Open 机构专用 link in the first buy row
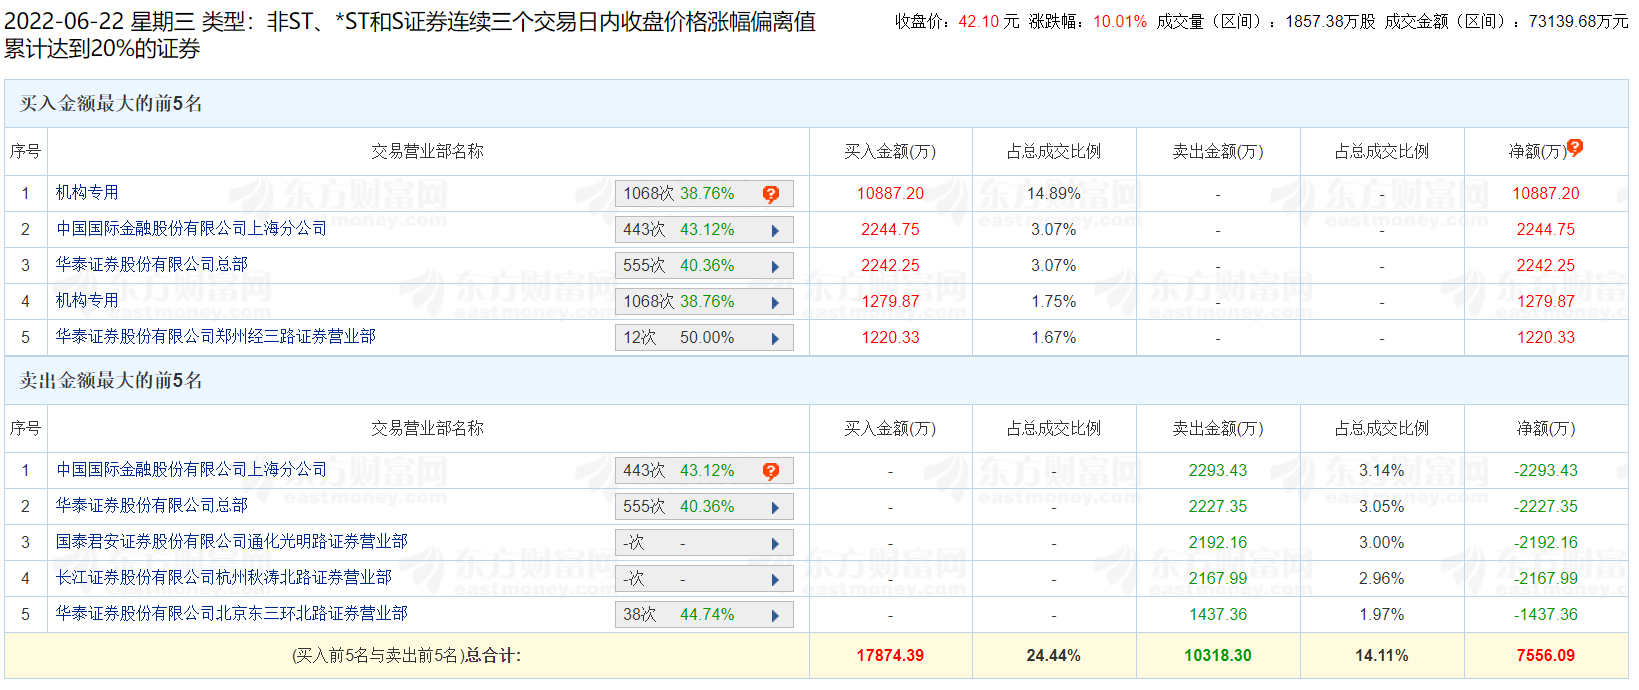The height and width of the screenshot is (690, 1639). click(87, 193)
